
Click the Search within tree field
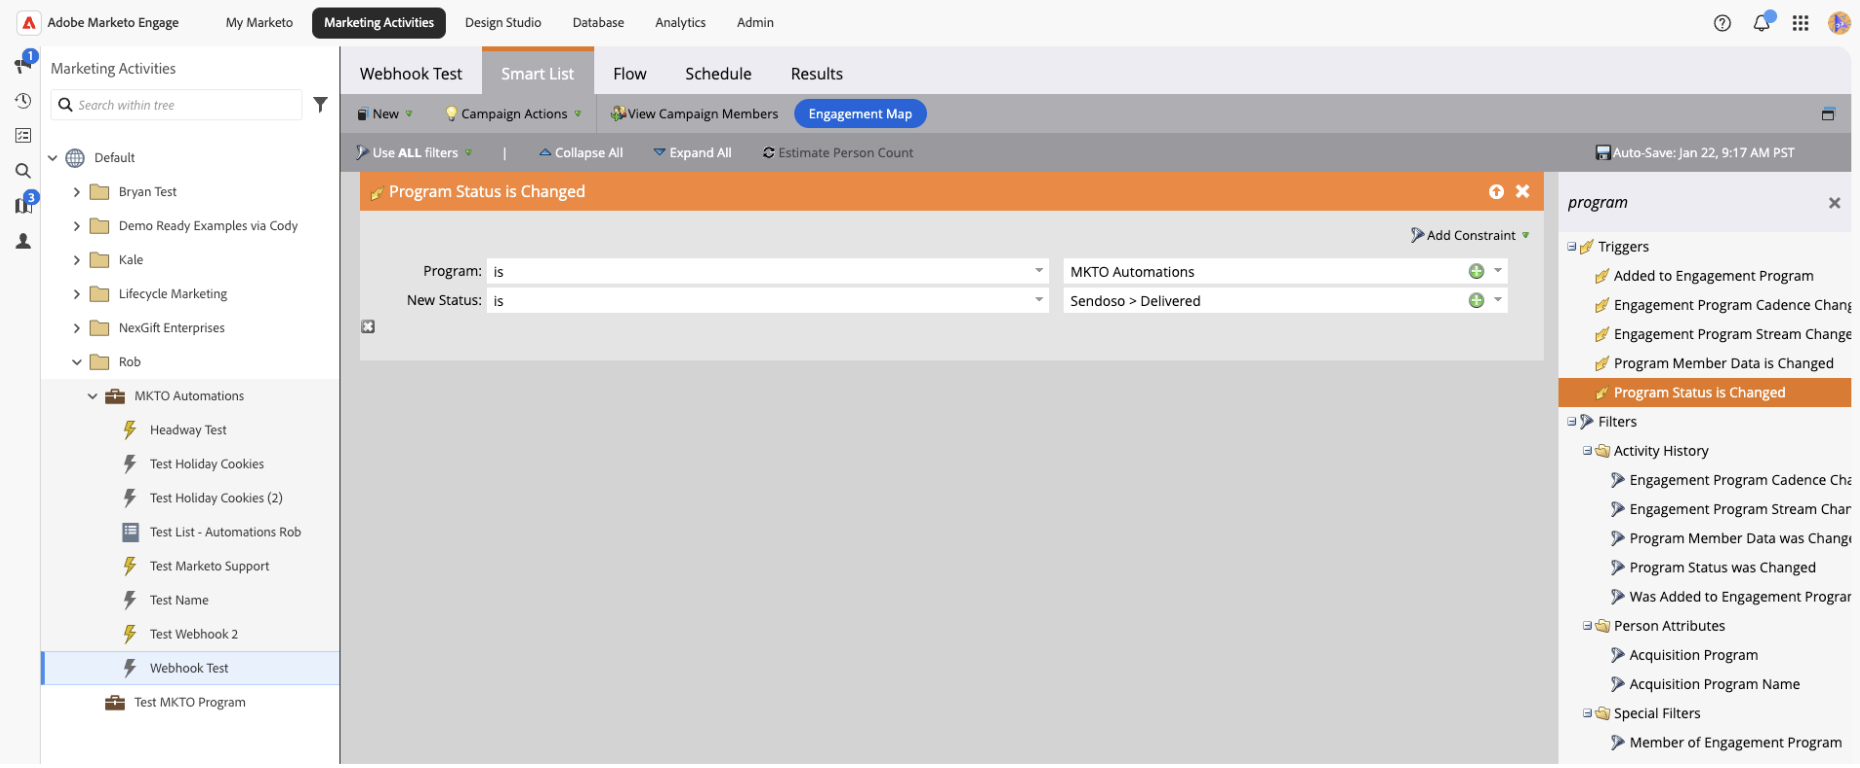tap(177, 105)
